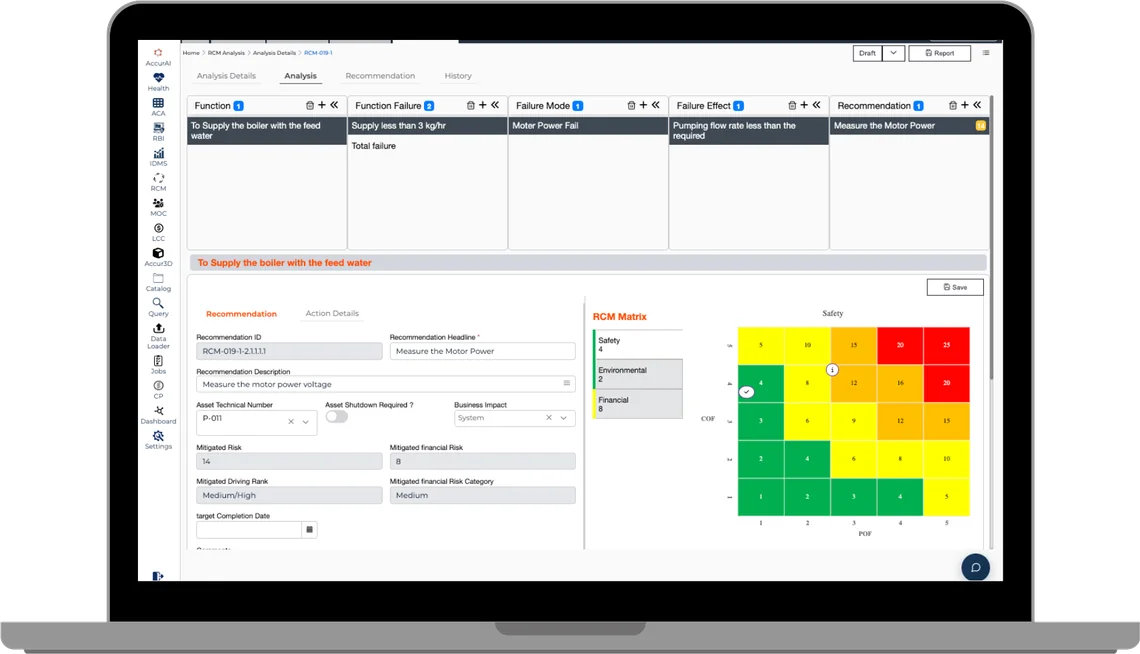The height and width of the screenshot is (654, 1140).
Task: Click the Save button
Action: tap(955, 287)
